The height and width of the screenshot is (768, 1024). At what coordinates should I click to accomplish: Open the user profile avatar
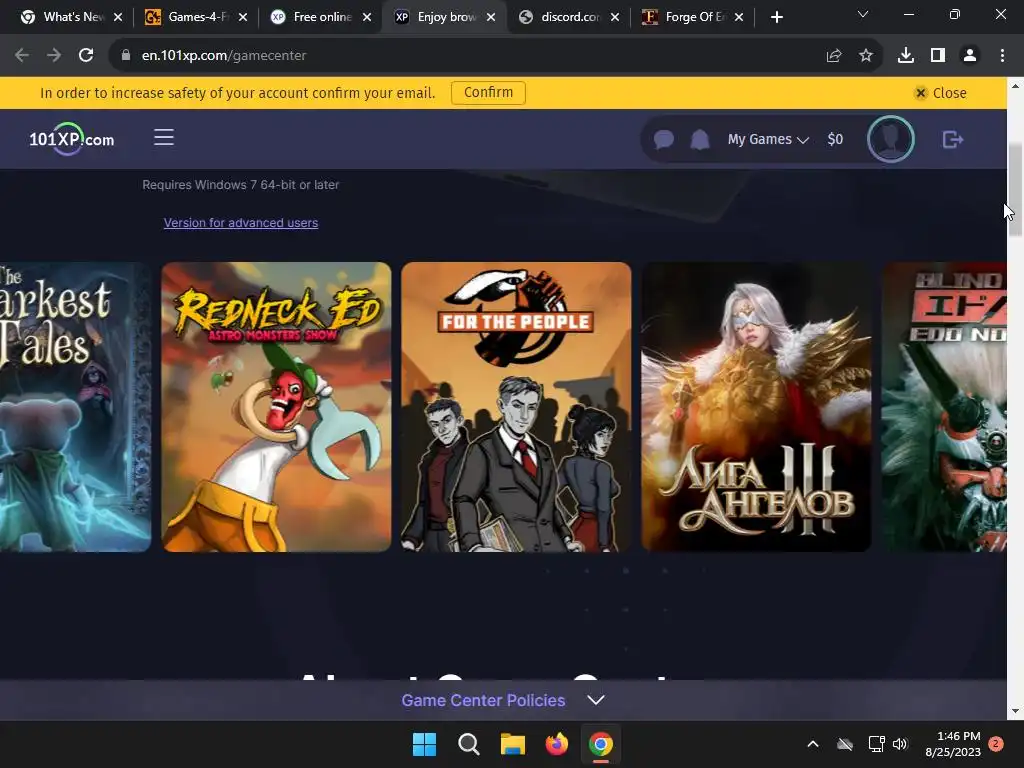pyautogui.click(x=890, y=139)
